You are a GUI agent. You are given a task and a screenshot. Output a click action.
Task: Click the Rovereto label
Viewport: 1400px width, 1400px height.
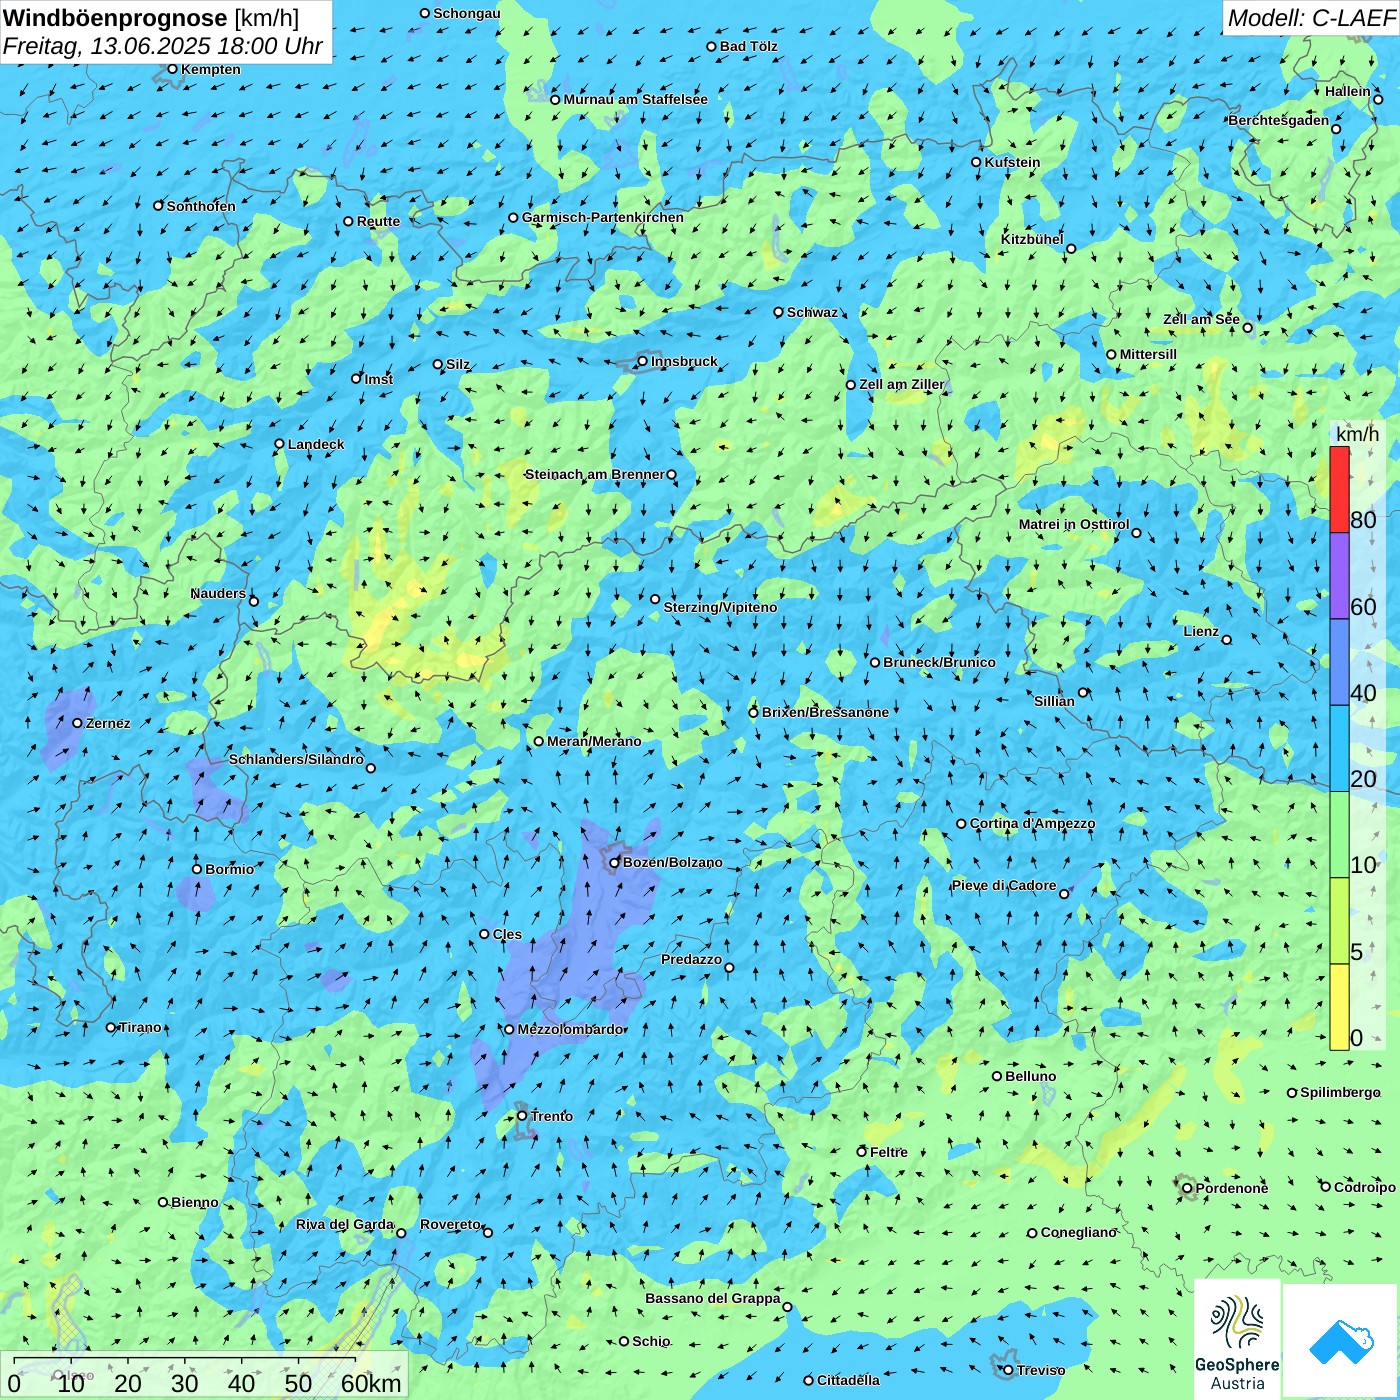coord(450,1224)
